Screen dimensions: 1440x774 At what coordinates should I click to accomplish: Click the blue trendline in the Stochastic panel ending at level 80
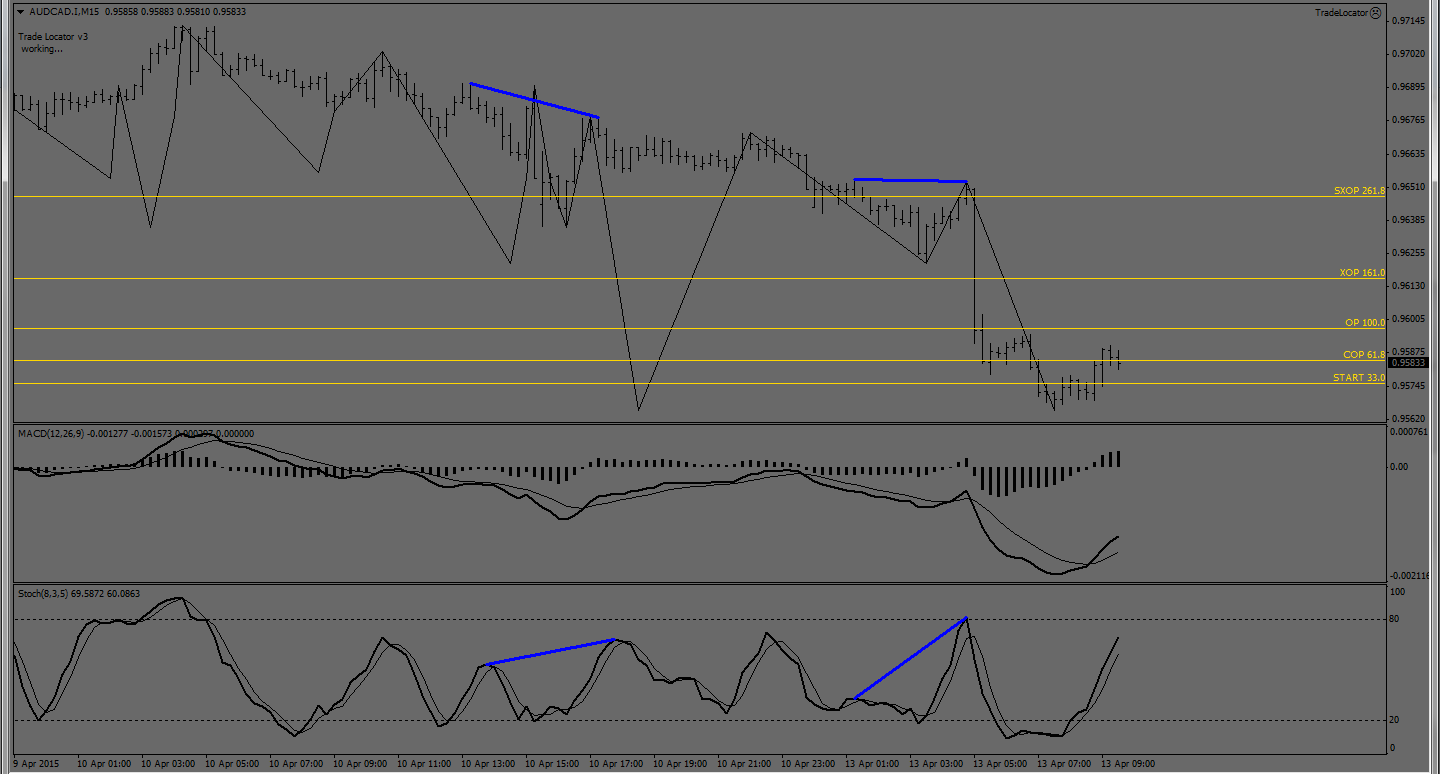click(910, 658)
